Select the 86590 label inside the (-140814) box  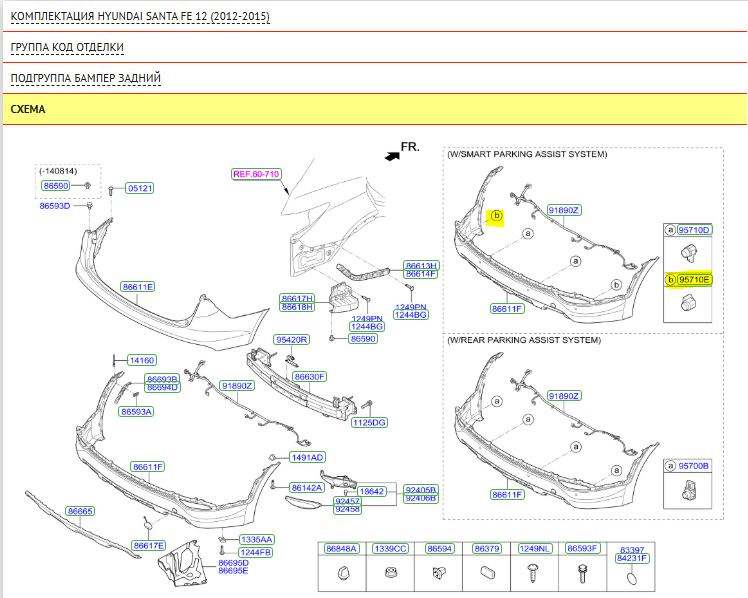tap(55, 186)
